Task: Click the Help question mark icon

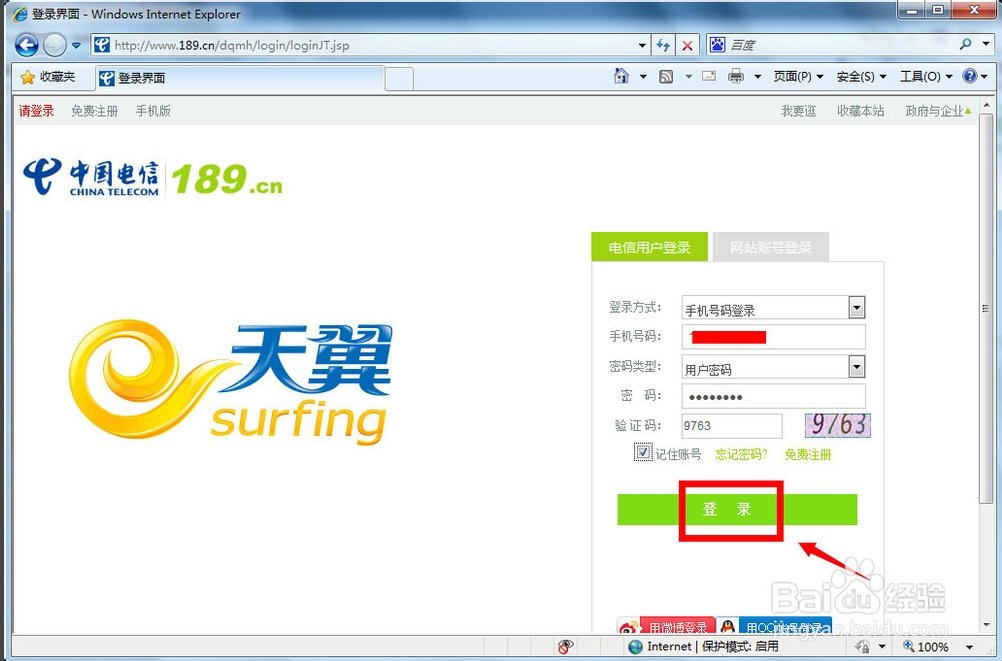Action: click(969, 77)
